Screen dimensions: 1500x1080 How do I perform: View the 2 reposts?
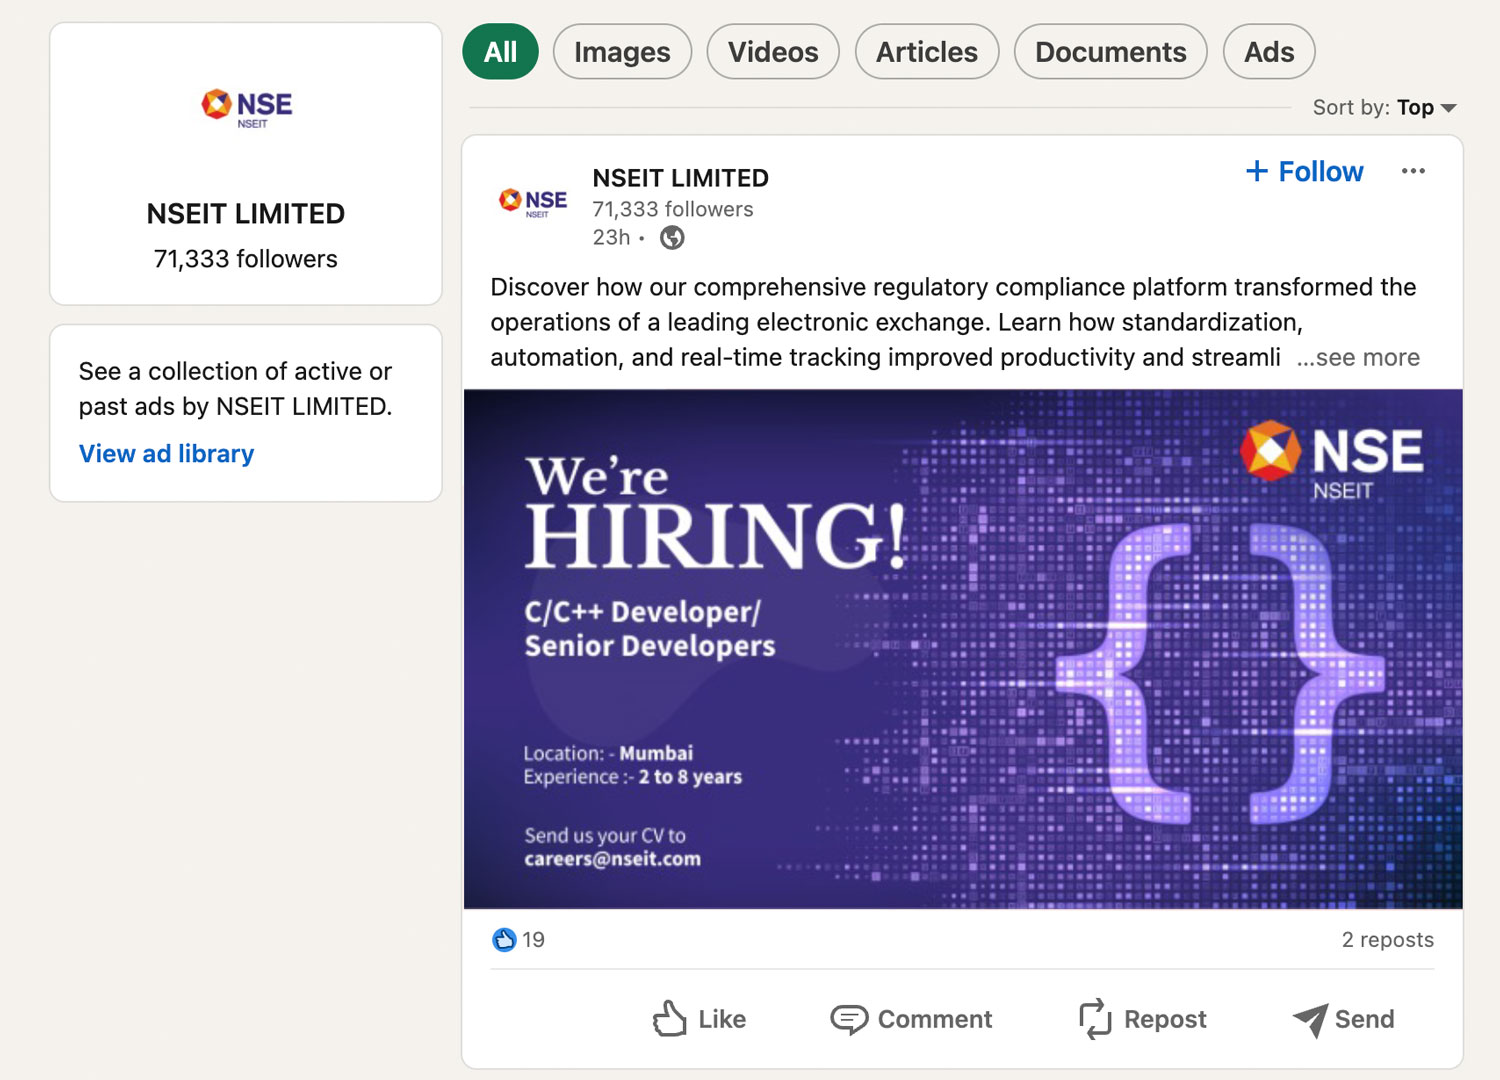pos(1387,940)
